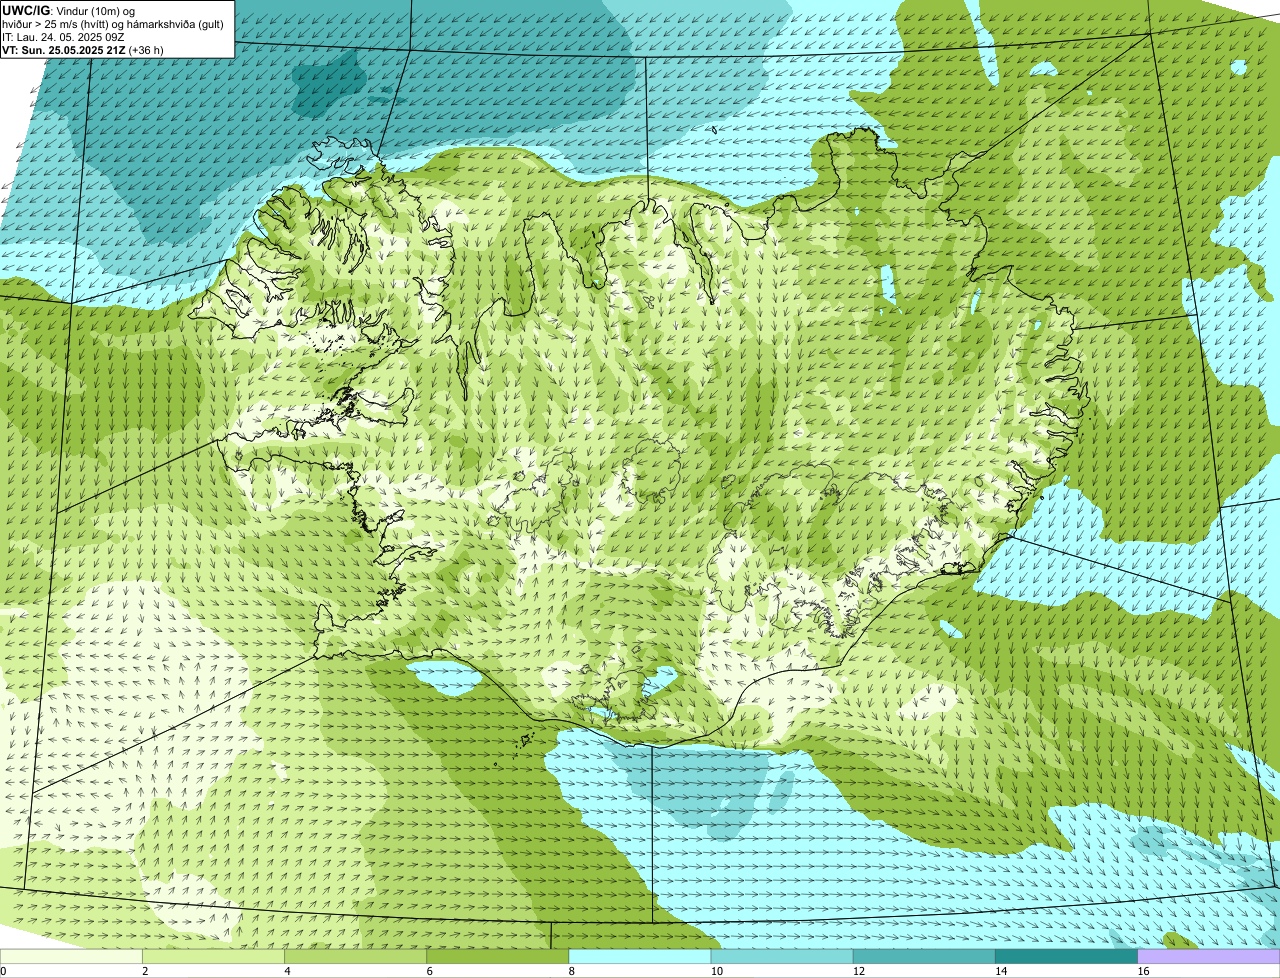The width and height of the screenshot is (1280, 978).
Task: Click the '(+36 h)' forecast offset text
Action: pyautogui.click(x=147, y=50)
